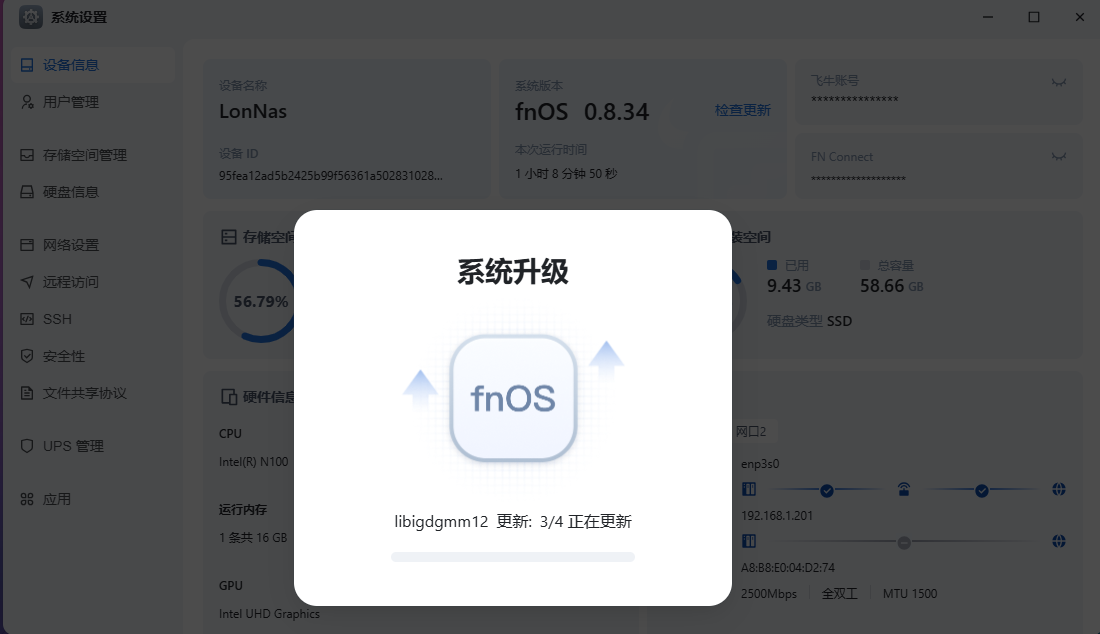
Task: Click the 硬盘类型 SSD label
Action: [x=809, y=321]
